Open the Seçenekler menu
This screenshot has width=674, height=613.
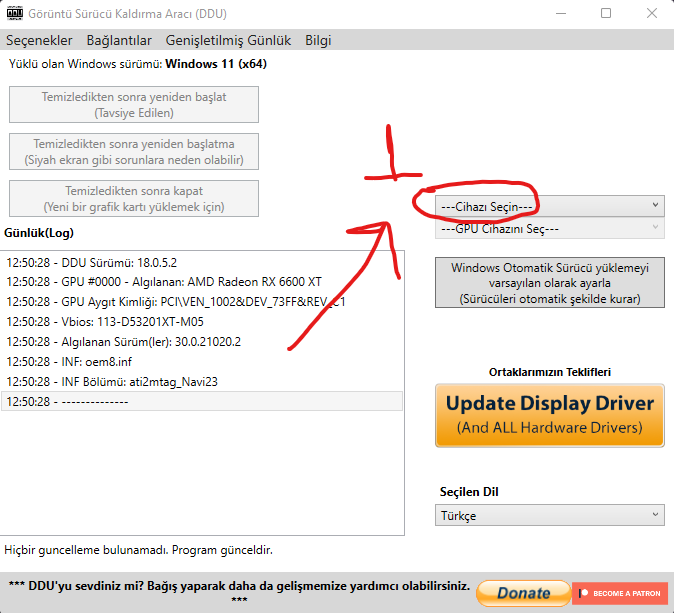39,40
